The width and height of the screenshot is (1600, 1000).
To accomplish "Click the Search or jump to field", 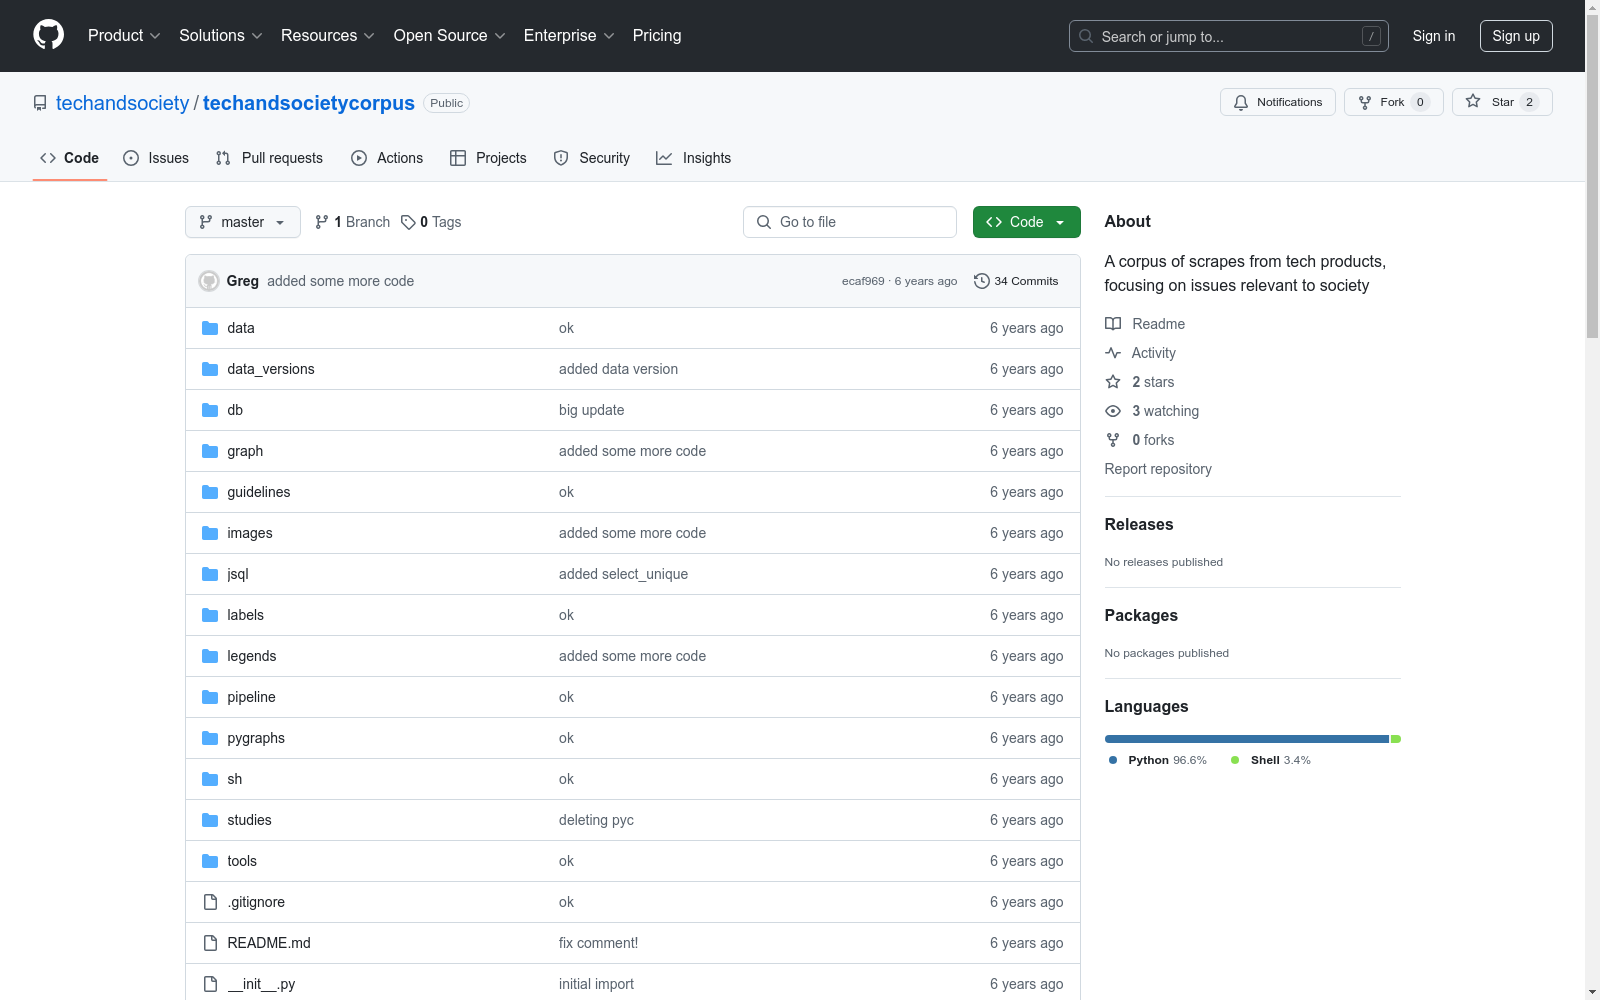I will tap(1229, 36).
